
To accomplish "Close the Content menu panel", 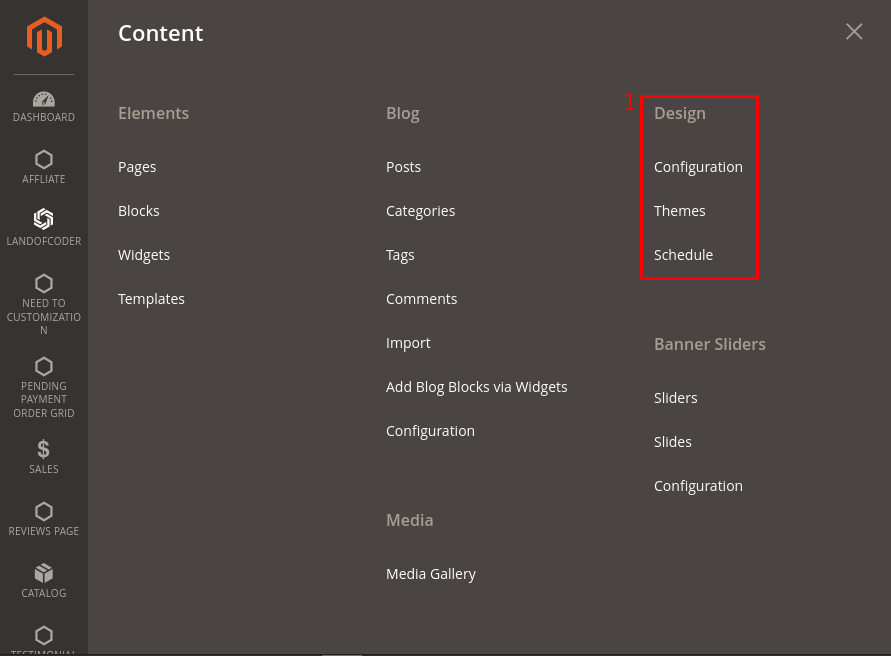I will tap(854, 32).
